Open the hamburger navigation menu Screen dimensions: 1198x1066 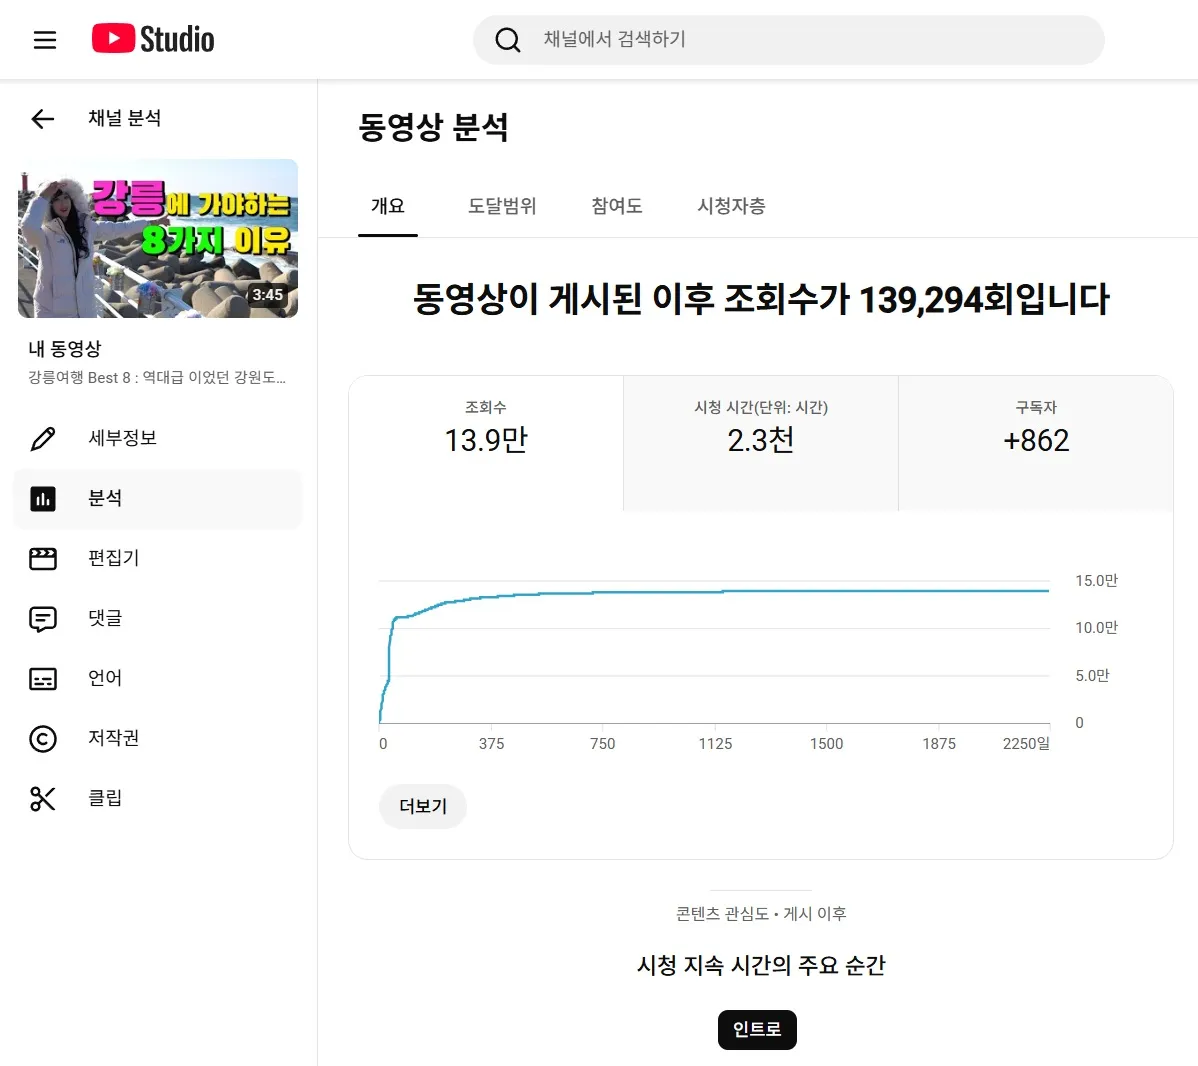click(45, 40)
